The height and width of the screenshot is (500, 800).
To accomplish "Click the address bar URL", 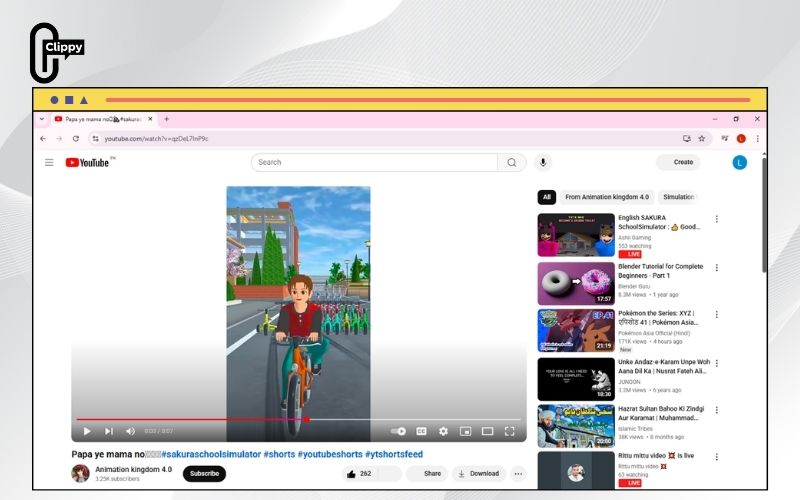I will [x=156, y=138].
